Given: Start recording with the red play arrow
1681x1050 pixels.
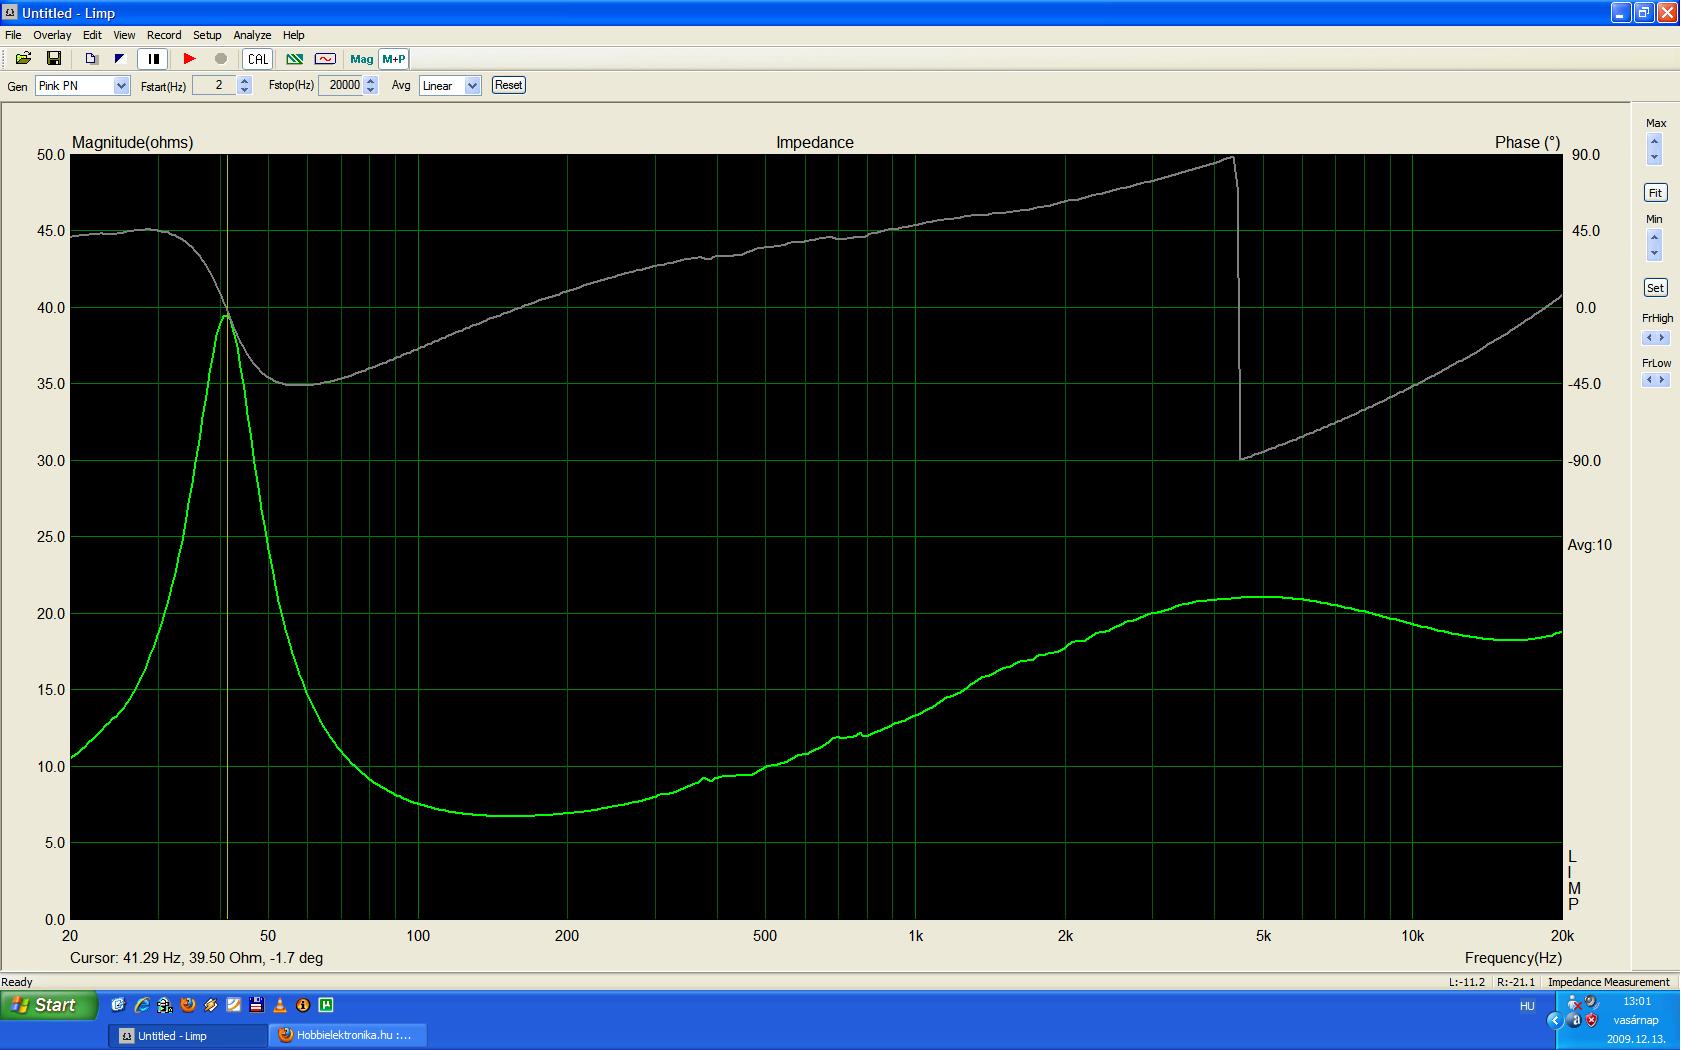Looking at the screenshot, I should click(x=189, y=59).
